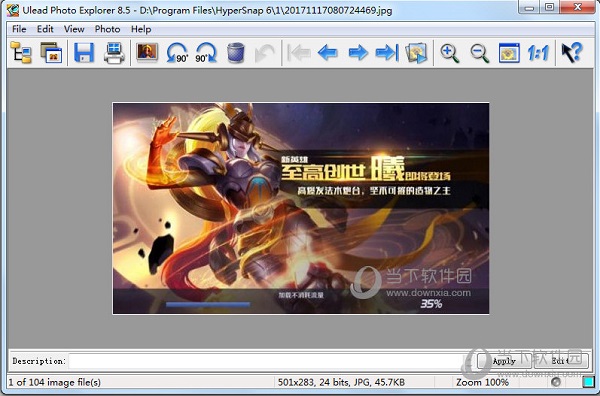Zoom in with magnifier plus
Screen dimensions: 600x396
point(449,52)
